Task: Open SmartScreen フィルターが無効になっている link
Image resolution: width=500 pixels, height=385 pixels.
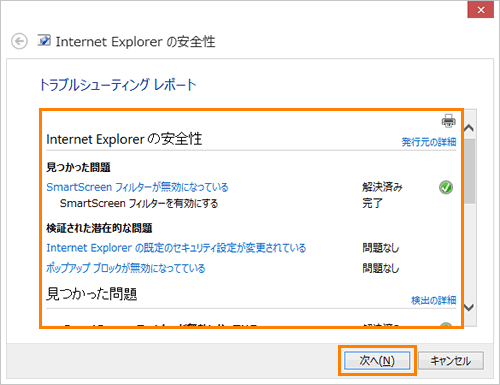Action: [137, 187]
